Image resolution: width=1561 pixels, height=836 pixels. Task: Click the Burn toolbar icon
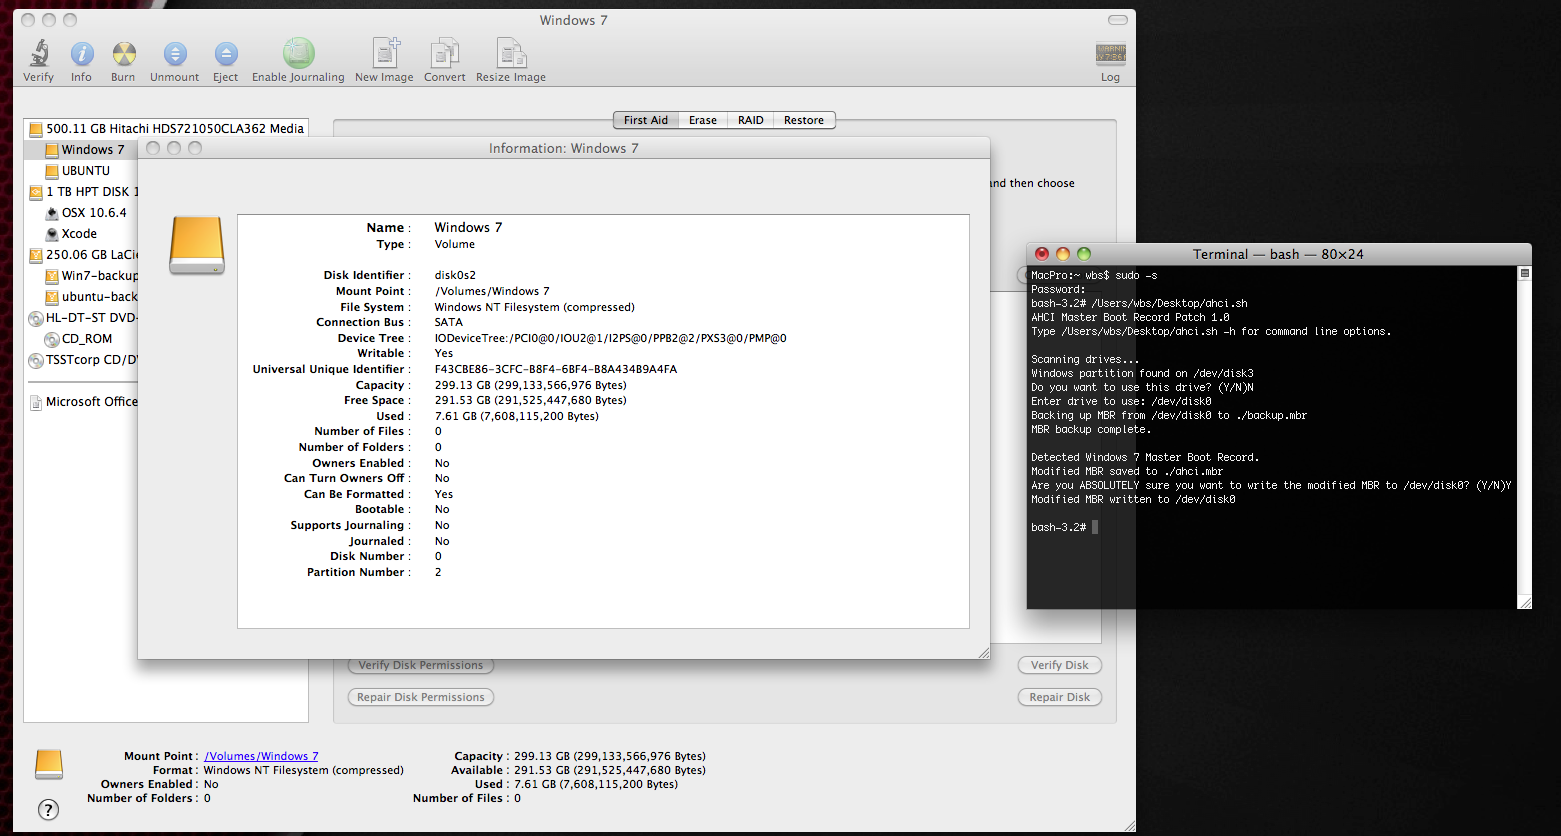(x=124, y=61)
